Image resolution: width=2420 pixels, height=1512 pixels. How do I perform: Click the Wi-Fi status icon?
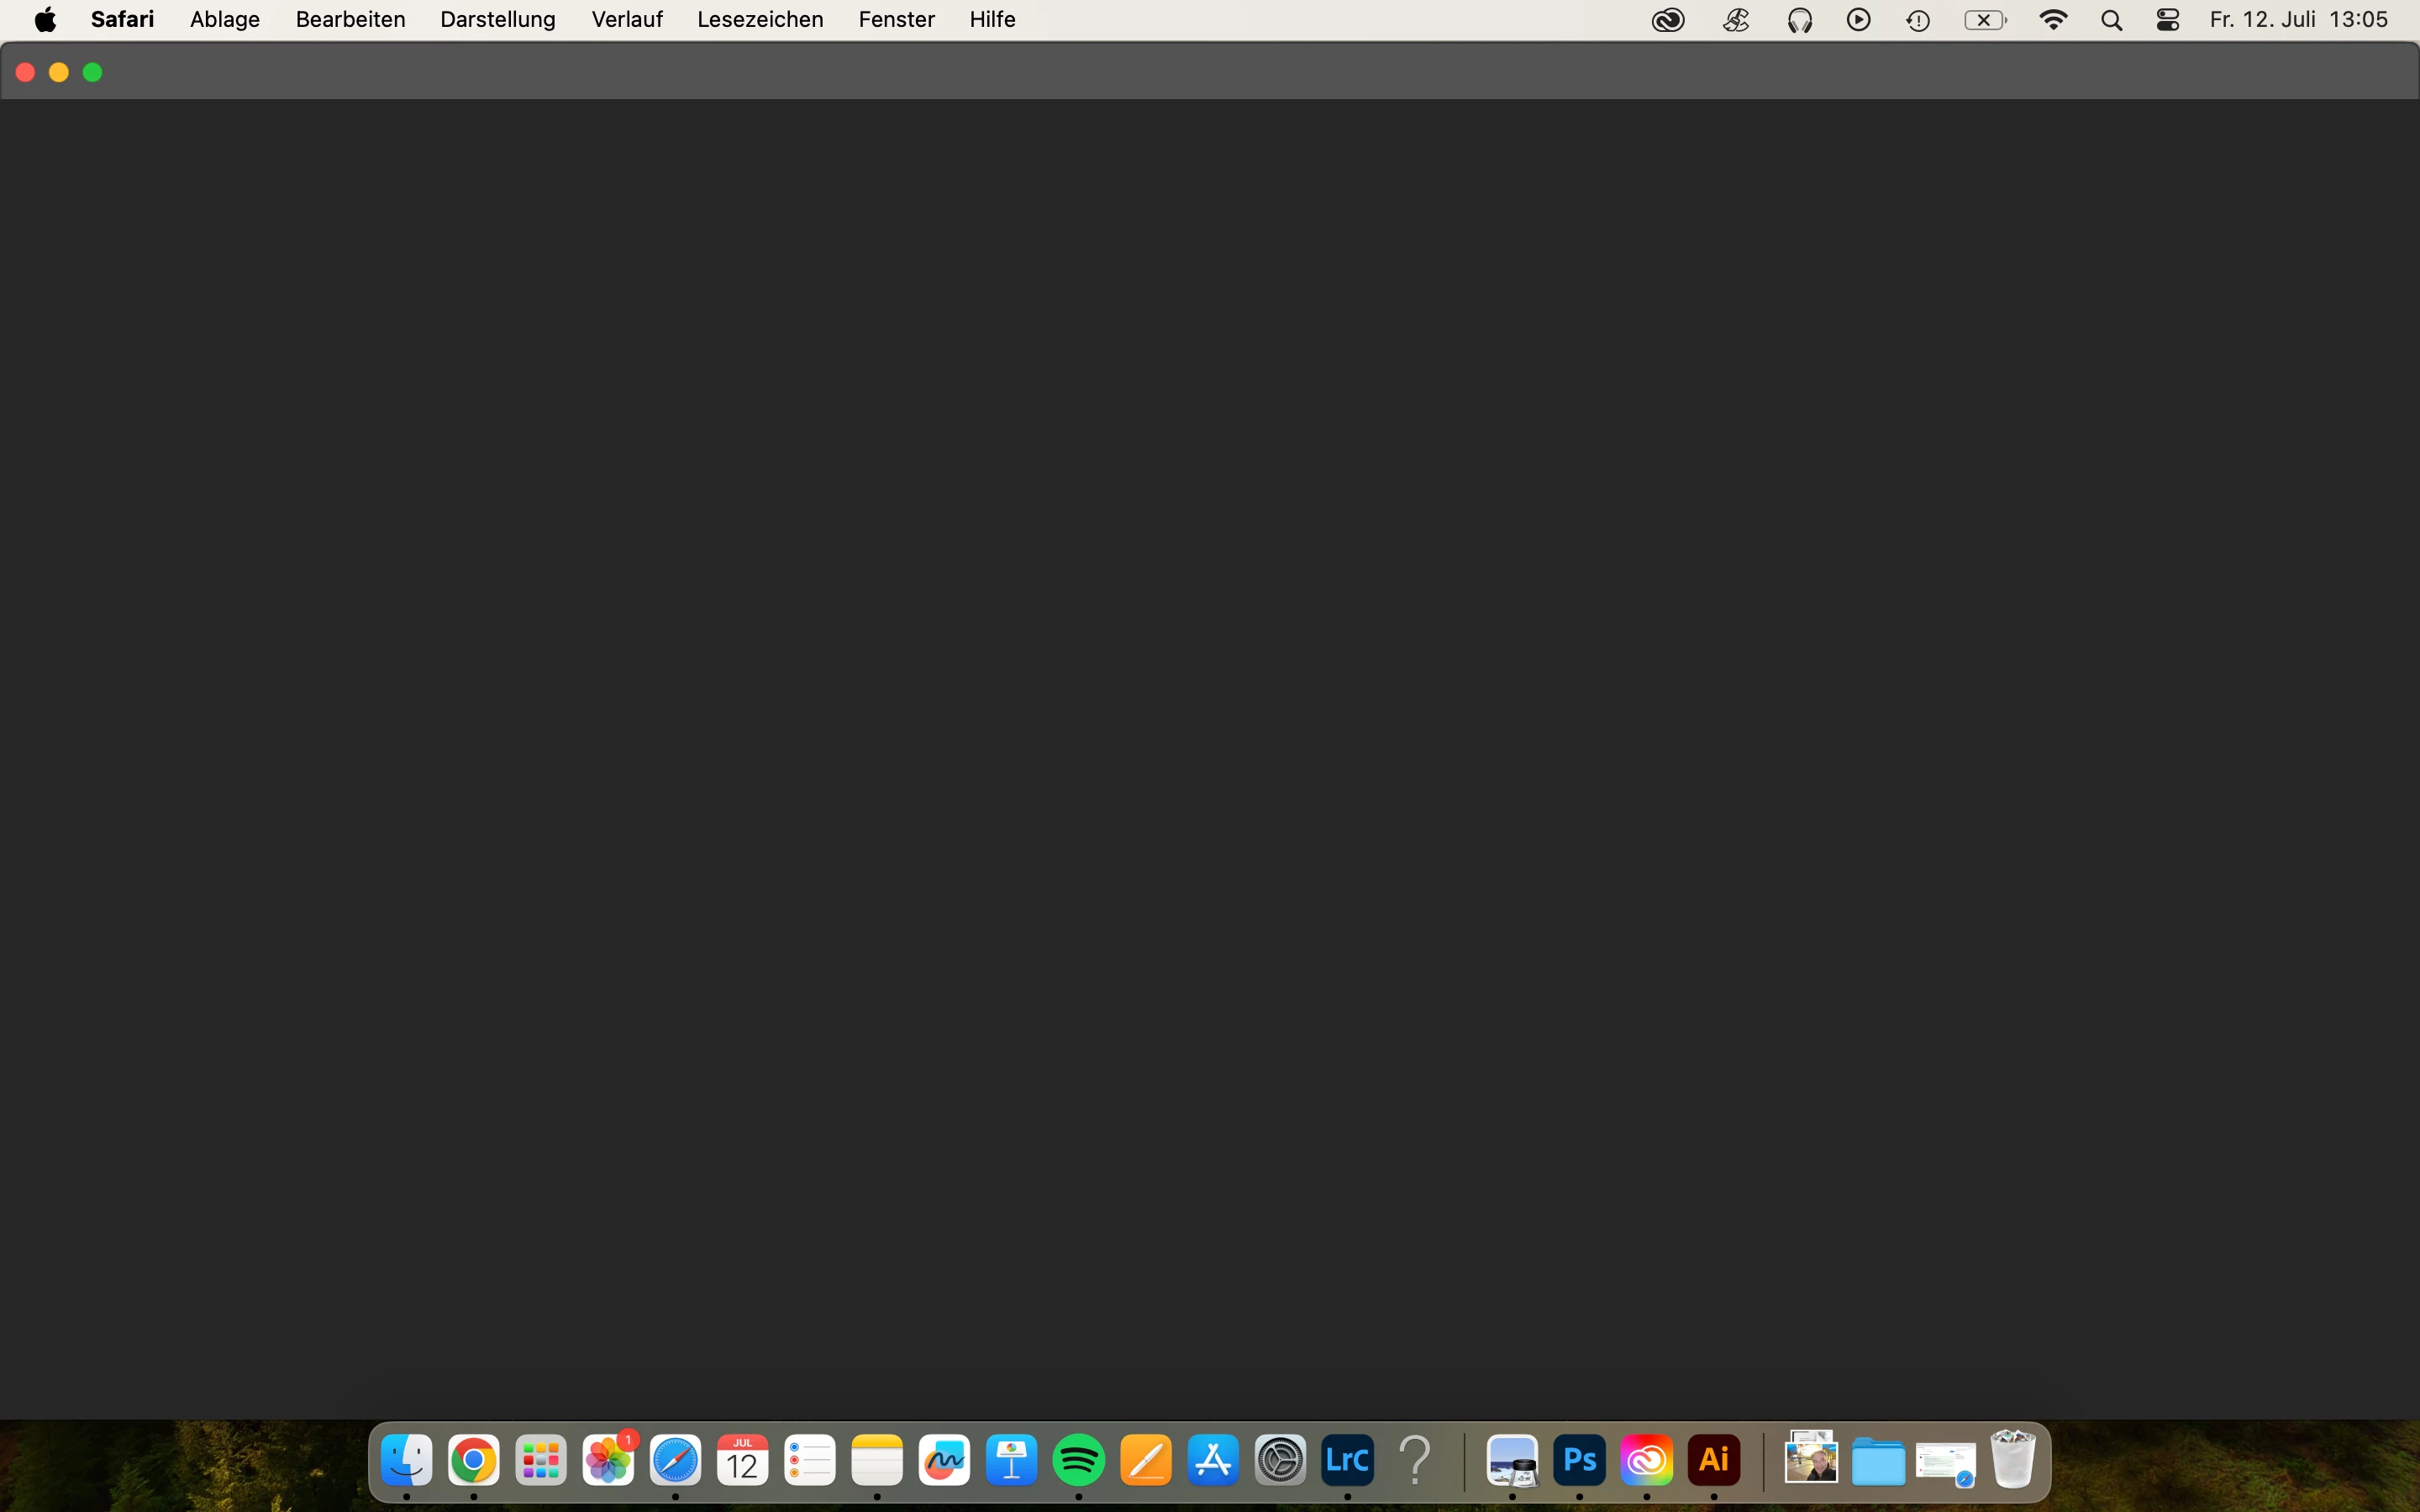coord(2053,20)
